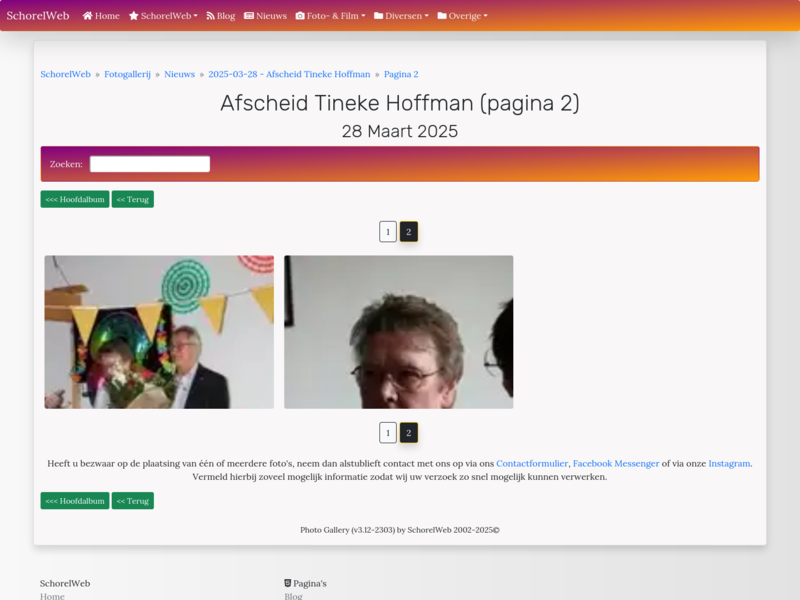
Task: Go to page 1 in bottom pagination
Action: point(388,433)
